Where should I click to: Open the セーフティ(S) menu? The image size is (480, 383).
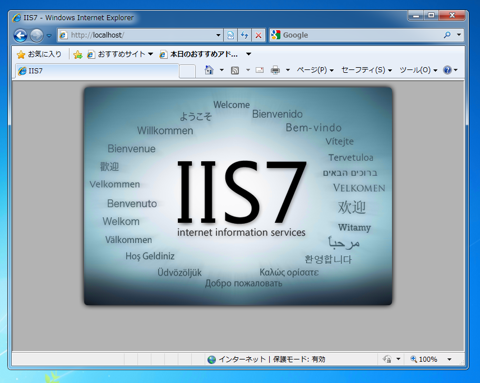point(366,70)
